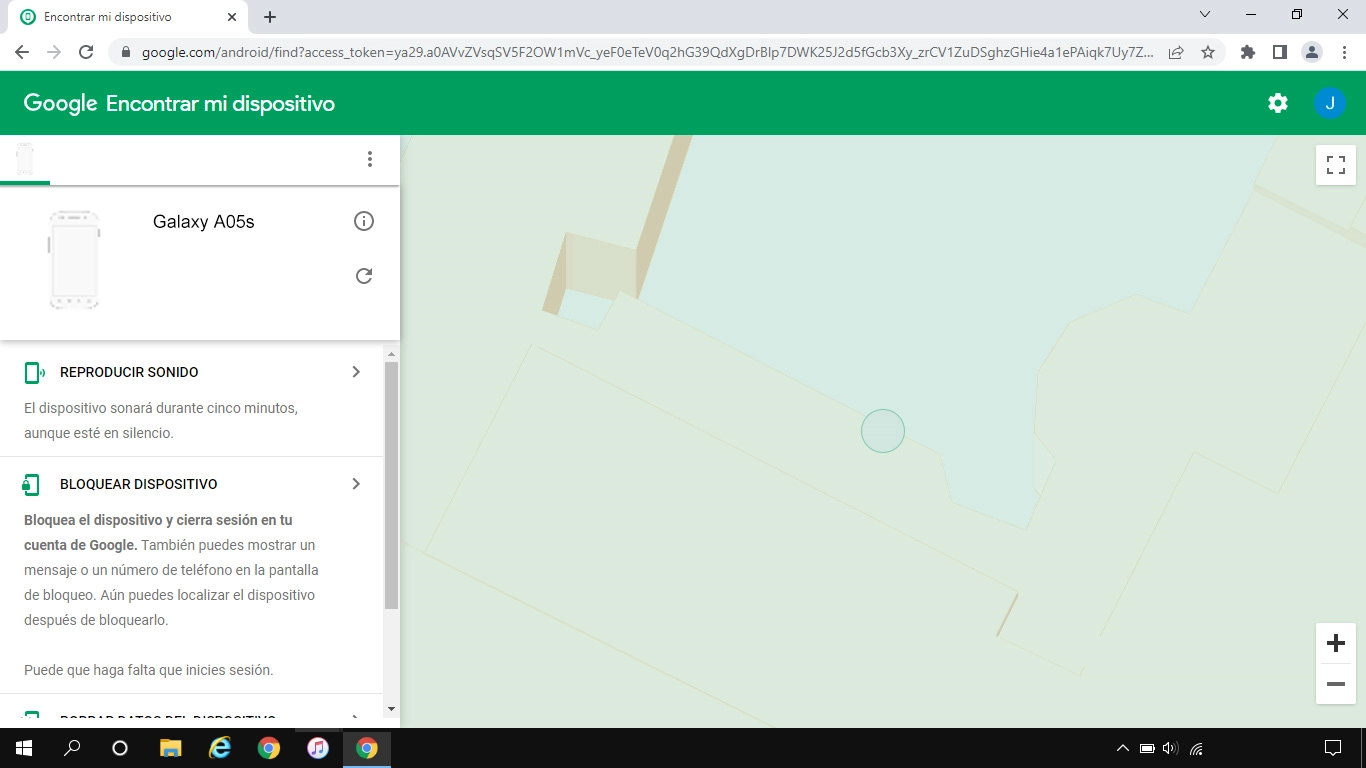Zoom in on the map with plus control
Screen dimensions: 1366x768
click(x=1335, y=643)
